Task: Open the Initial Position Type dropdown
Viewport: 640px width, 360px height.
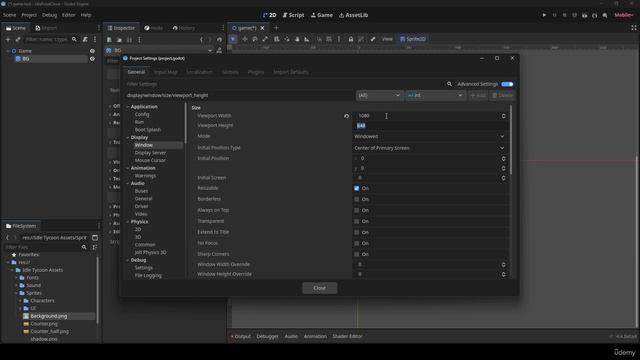Action: (x=430, y=148)
